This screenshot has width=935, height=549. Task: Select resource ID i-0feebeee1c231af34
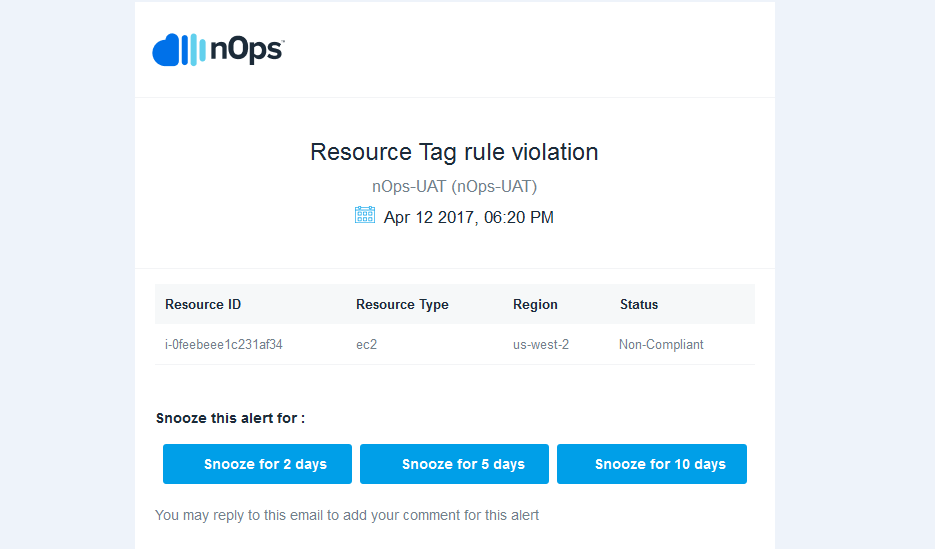224,345
